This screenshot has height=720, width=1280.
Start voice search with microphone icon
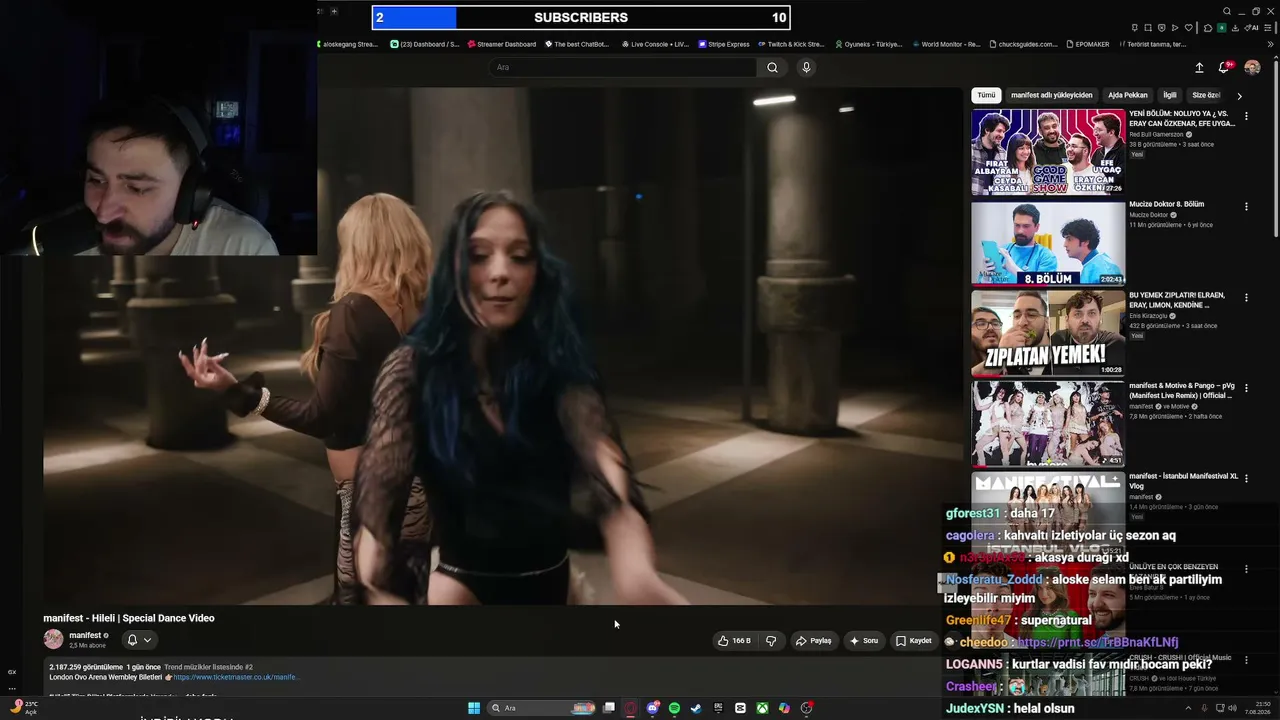pyautogui.click(x=806, y=67)
